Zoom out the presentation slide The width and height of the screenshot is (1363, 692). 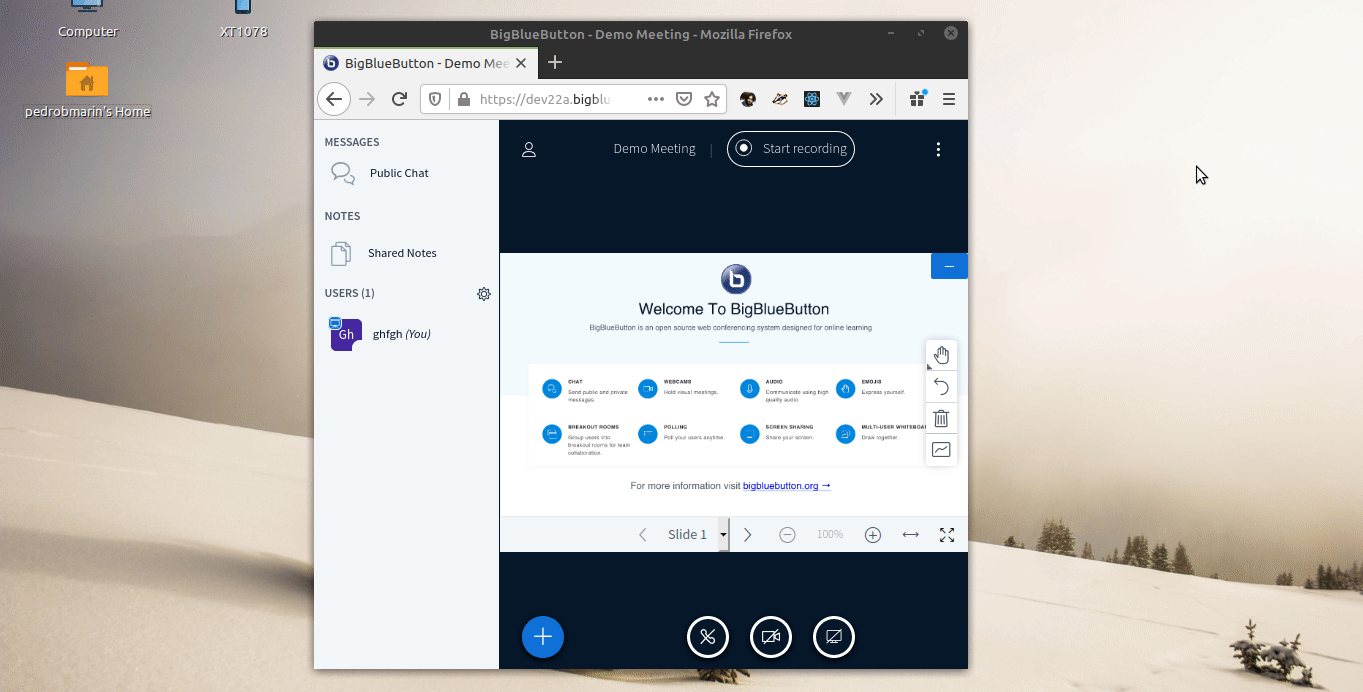tap(787, 535)
